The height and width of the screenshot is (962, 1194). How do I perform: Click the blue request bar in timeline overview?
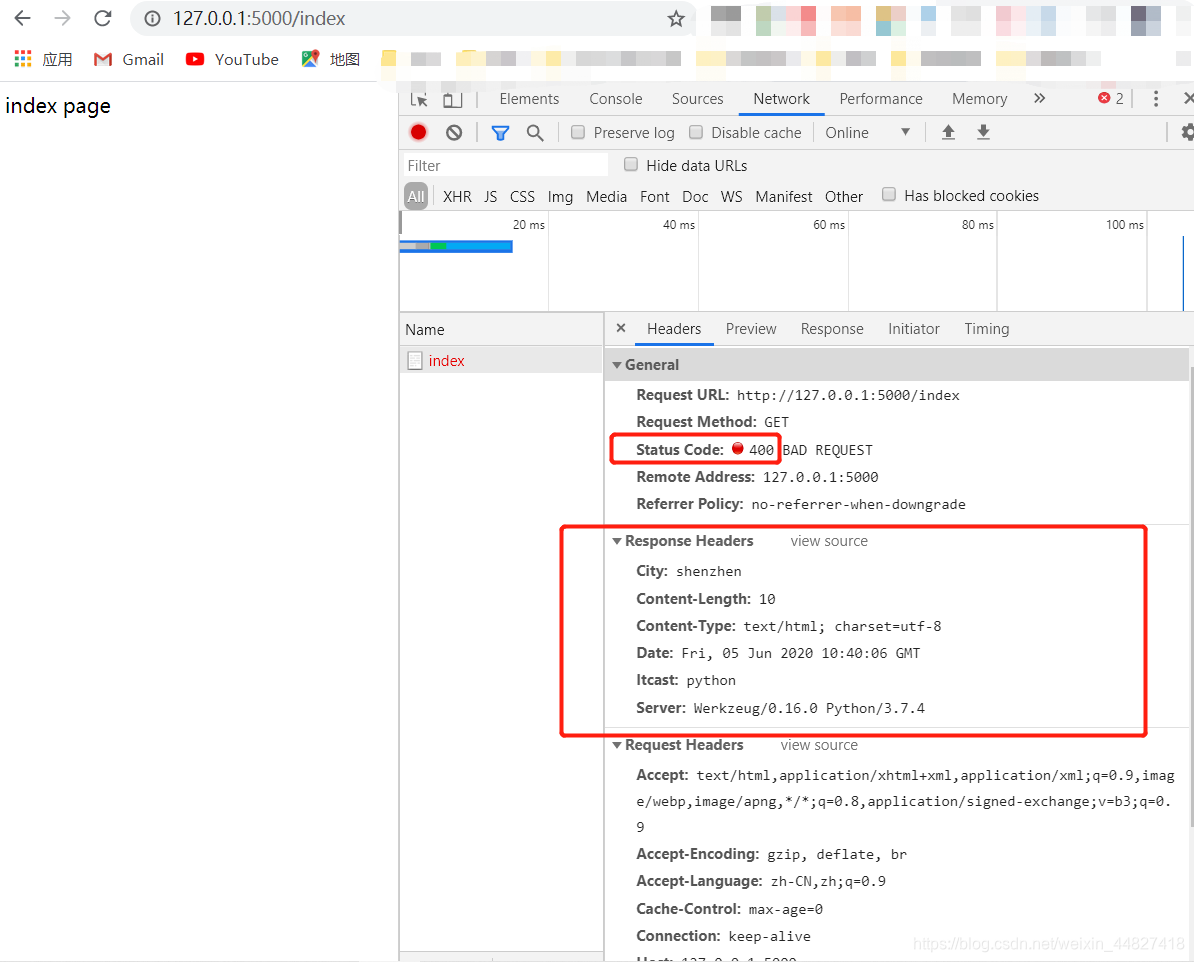pyautogui.click(x=456, y=246)
